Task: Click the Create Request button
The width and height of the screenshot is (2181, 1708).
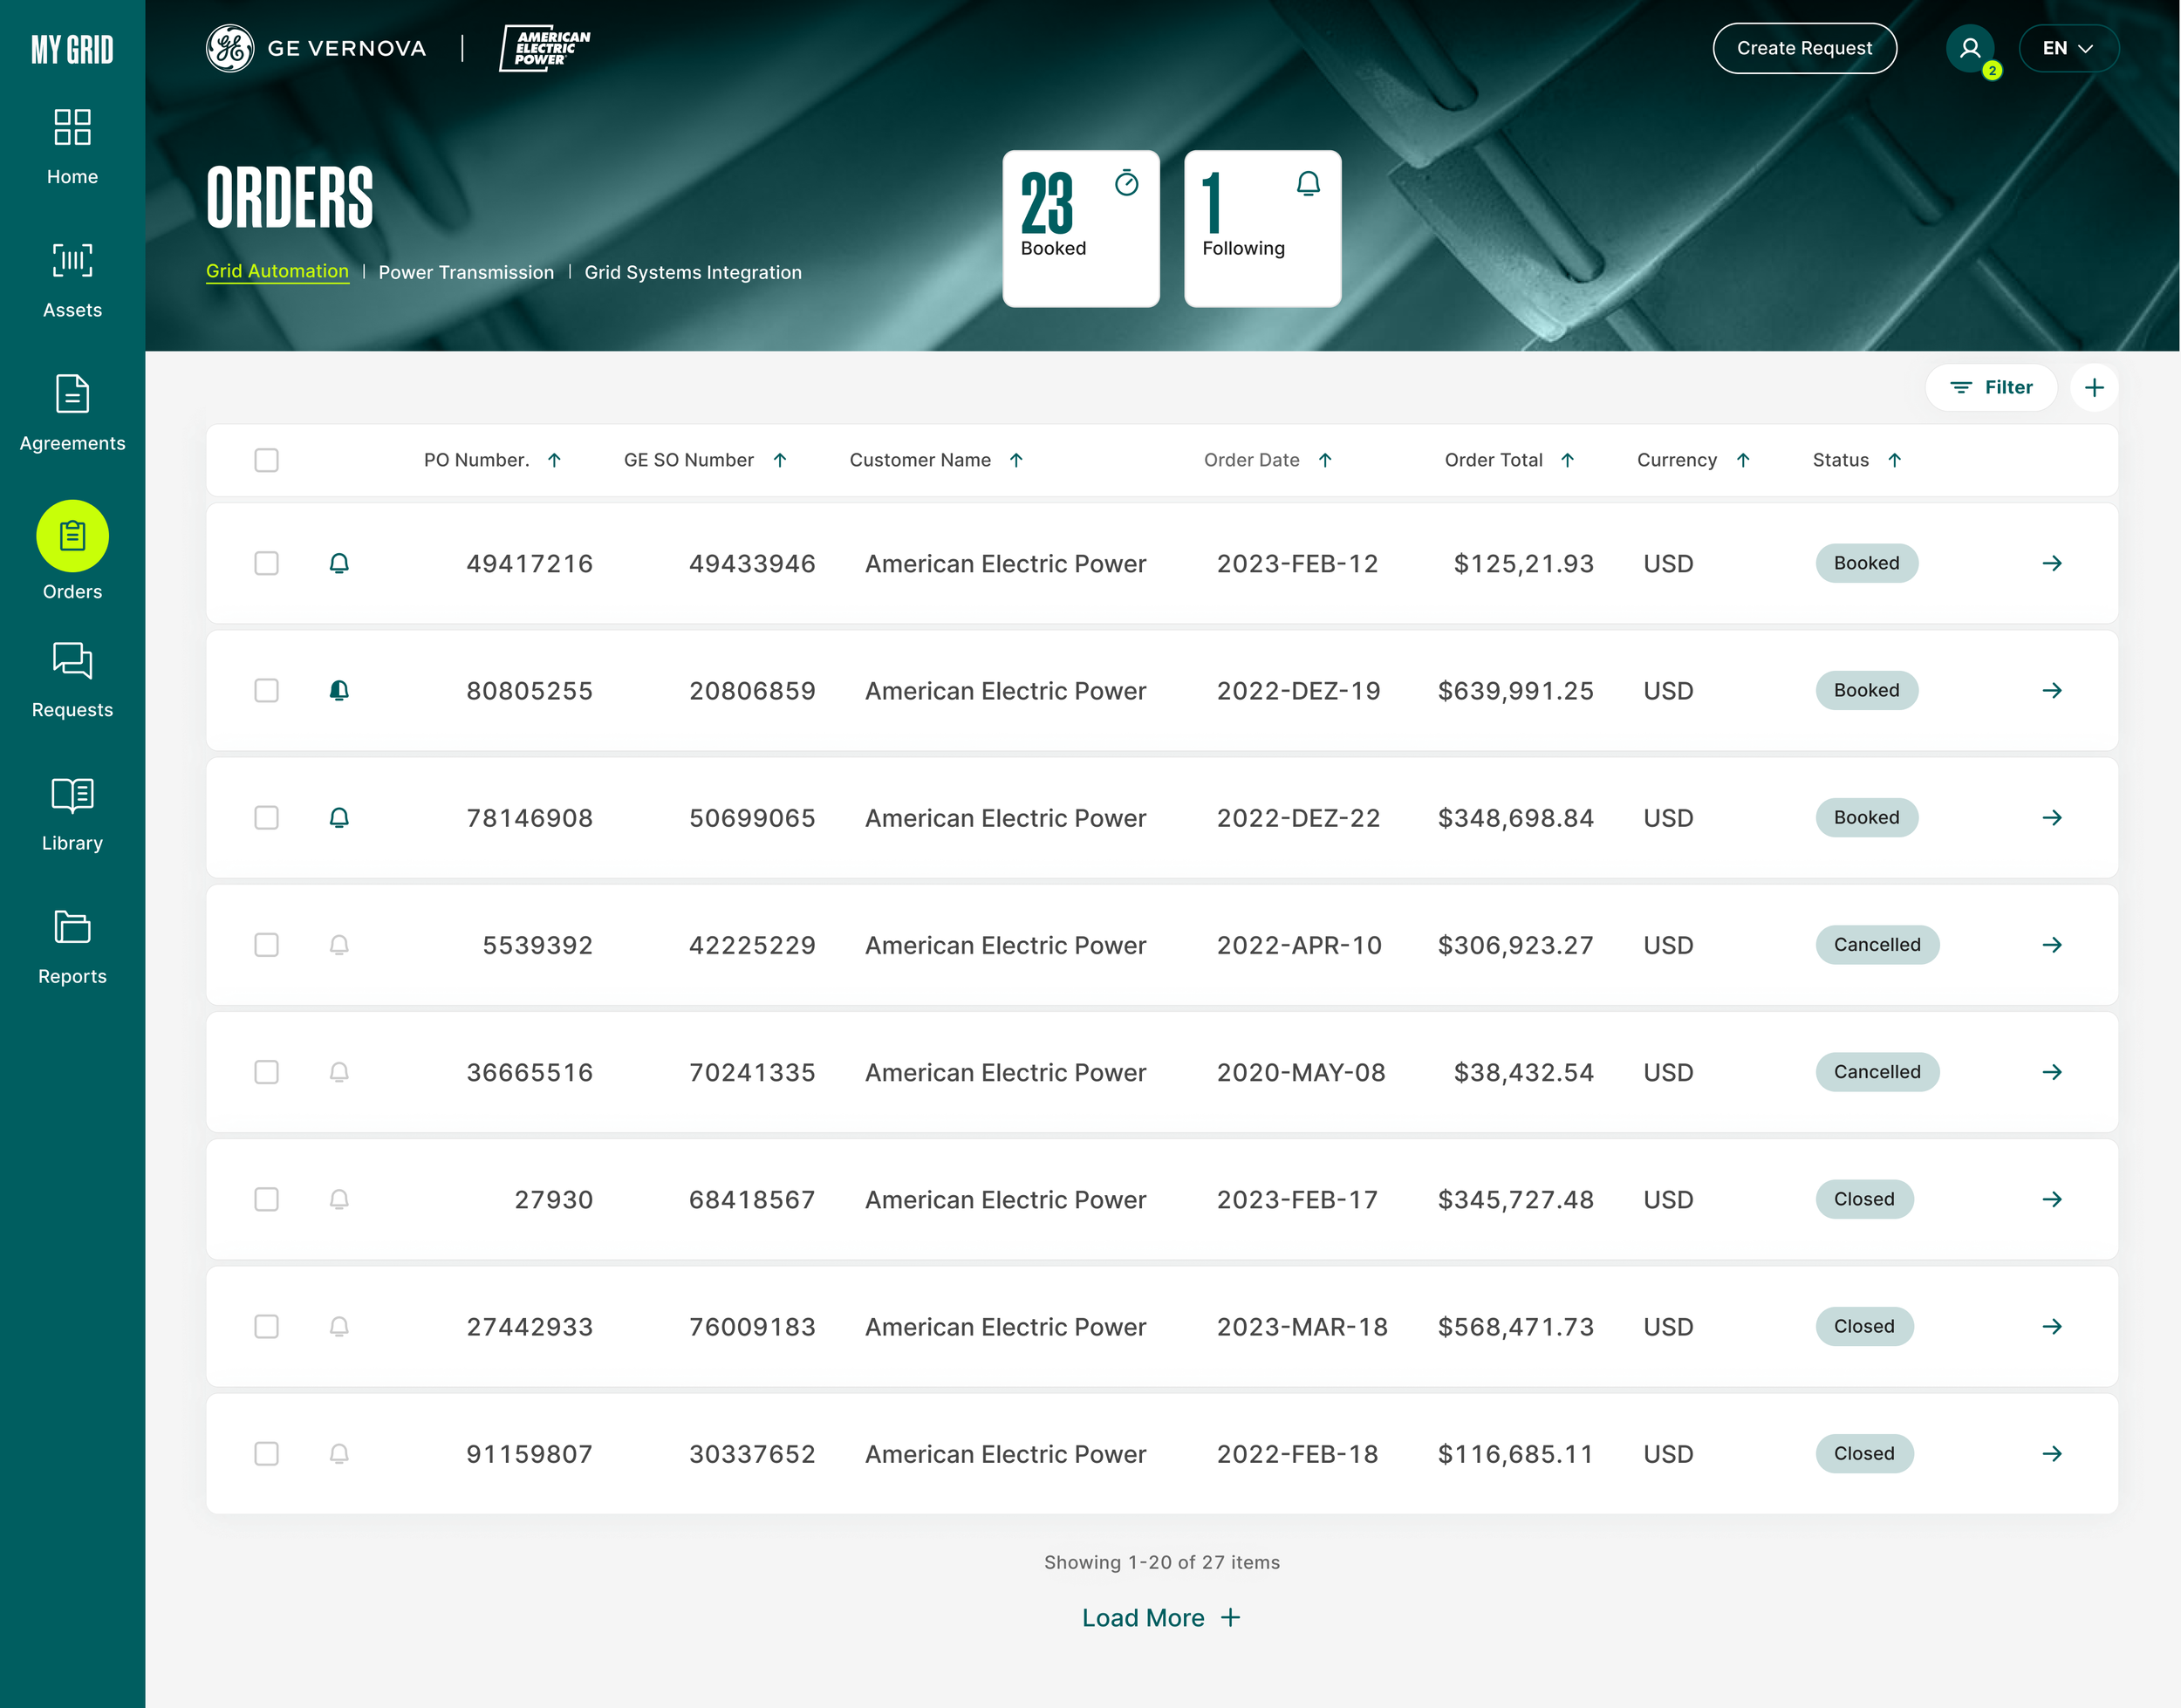Action: (1804, 47)
